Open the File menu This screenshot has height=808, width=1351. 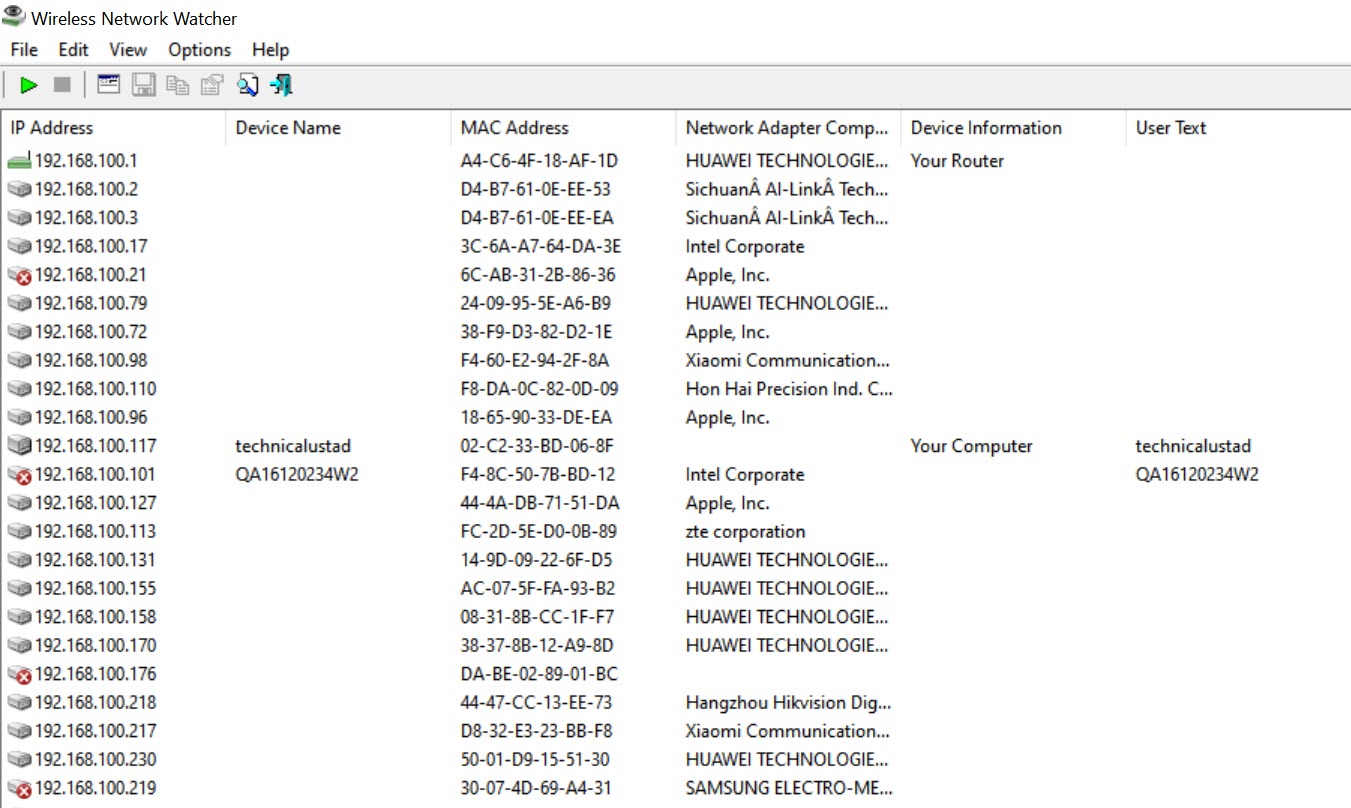[24, 50]
